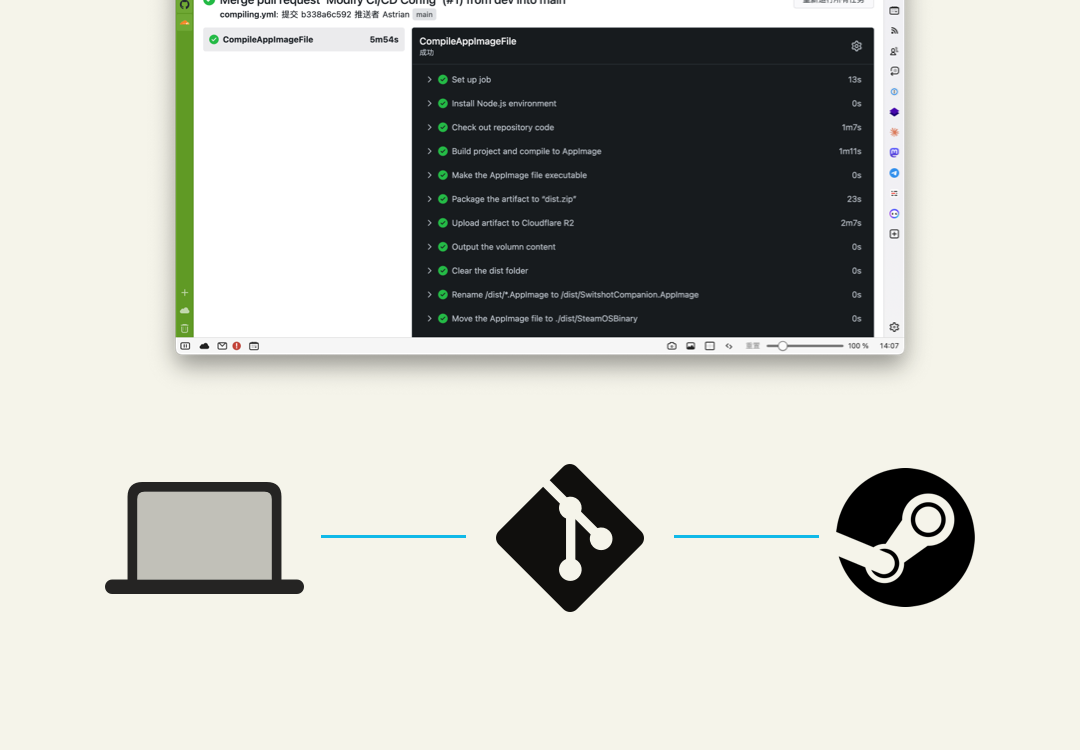The width and height of the screenshot is (1080, 750).
Task: Open the calendar icon in status bar
Action: [254, 346]
